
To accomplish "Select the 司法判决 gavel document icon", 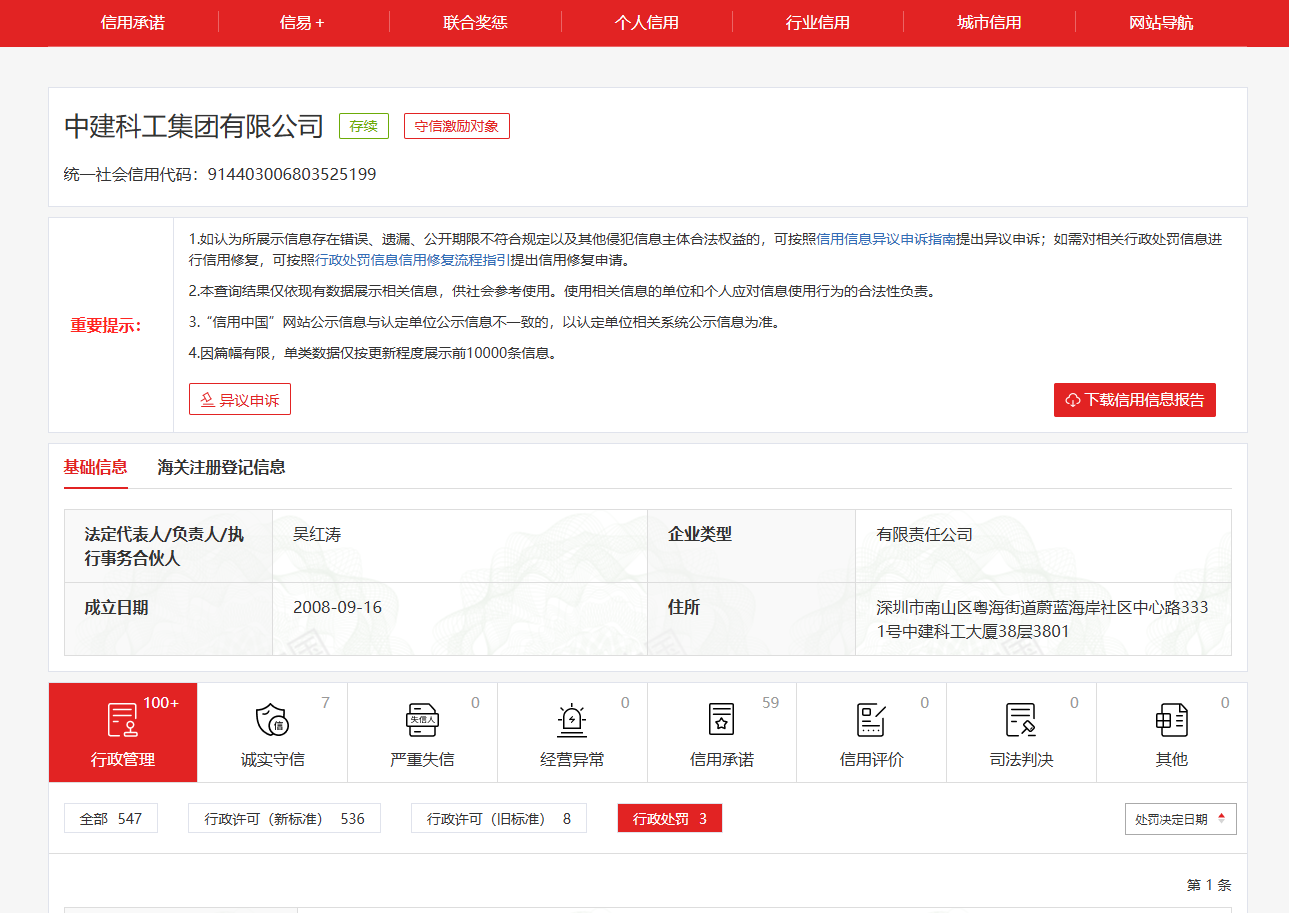I will (1021, 720).
